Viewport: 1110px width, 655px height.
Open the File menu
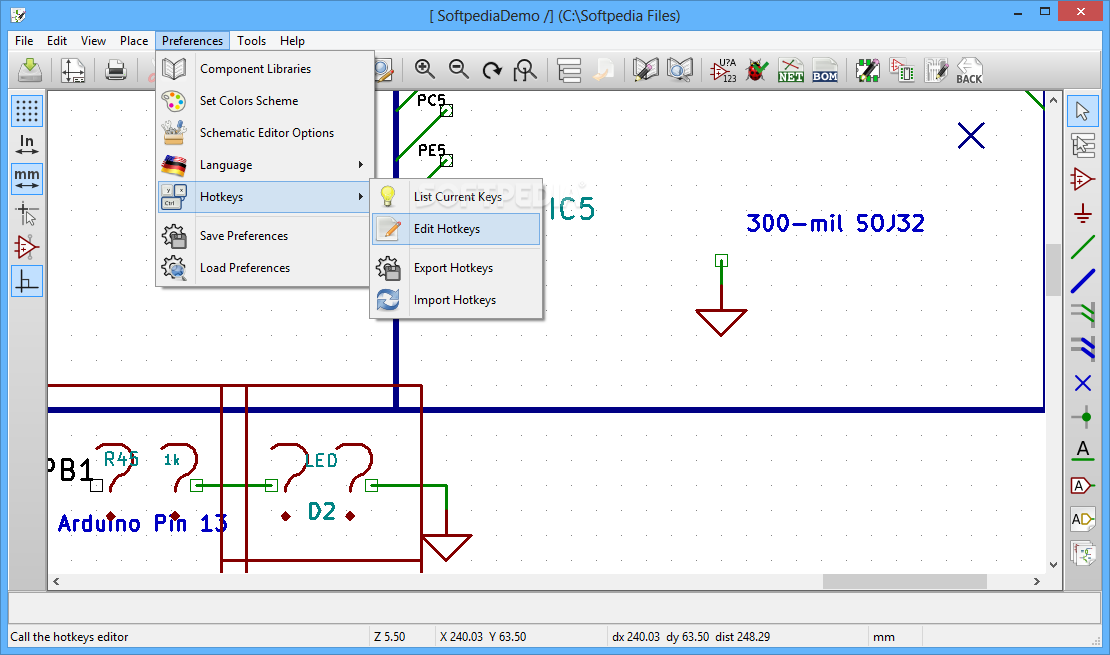(x=24, y=40)
